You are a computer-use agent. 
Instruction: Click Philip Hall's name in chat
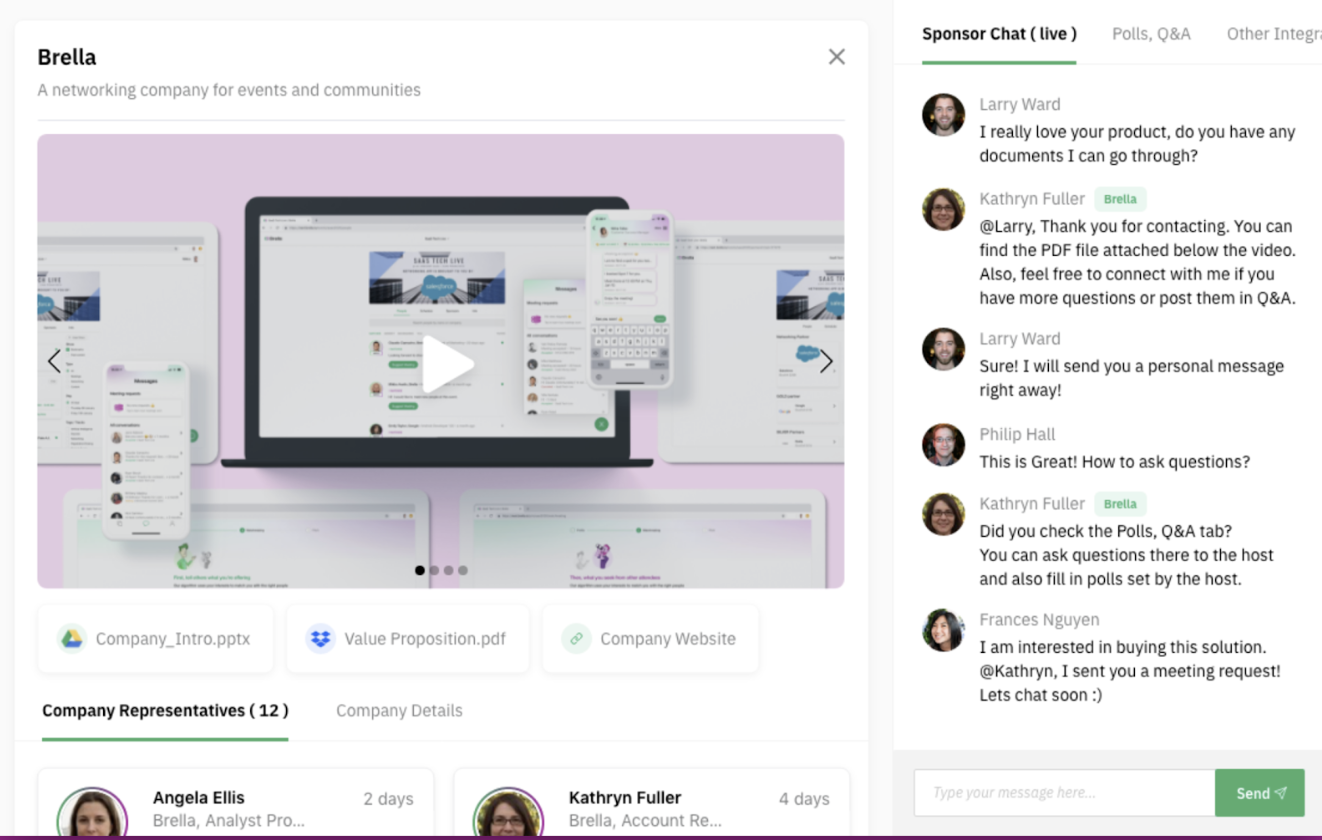[1017, 434]
